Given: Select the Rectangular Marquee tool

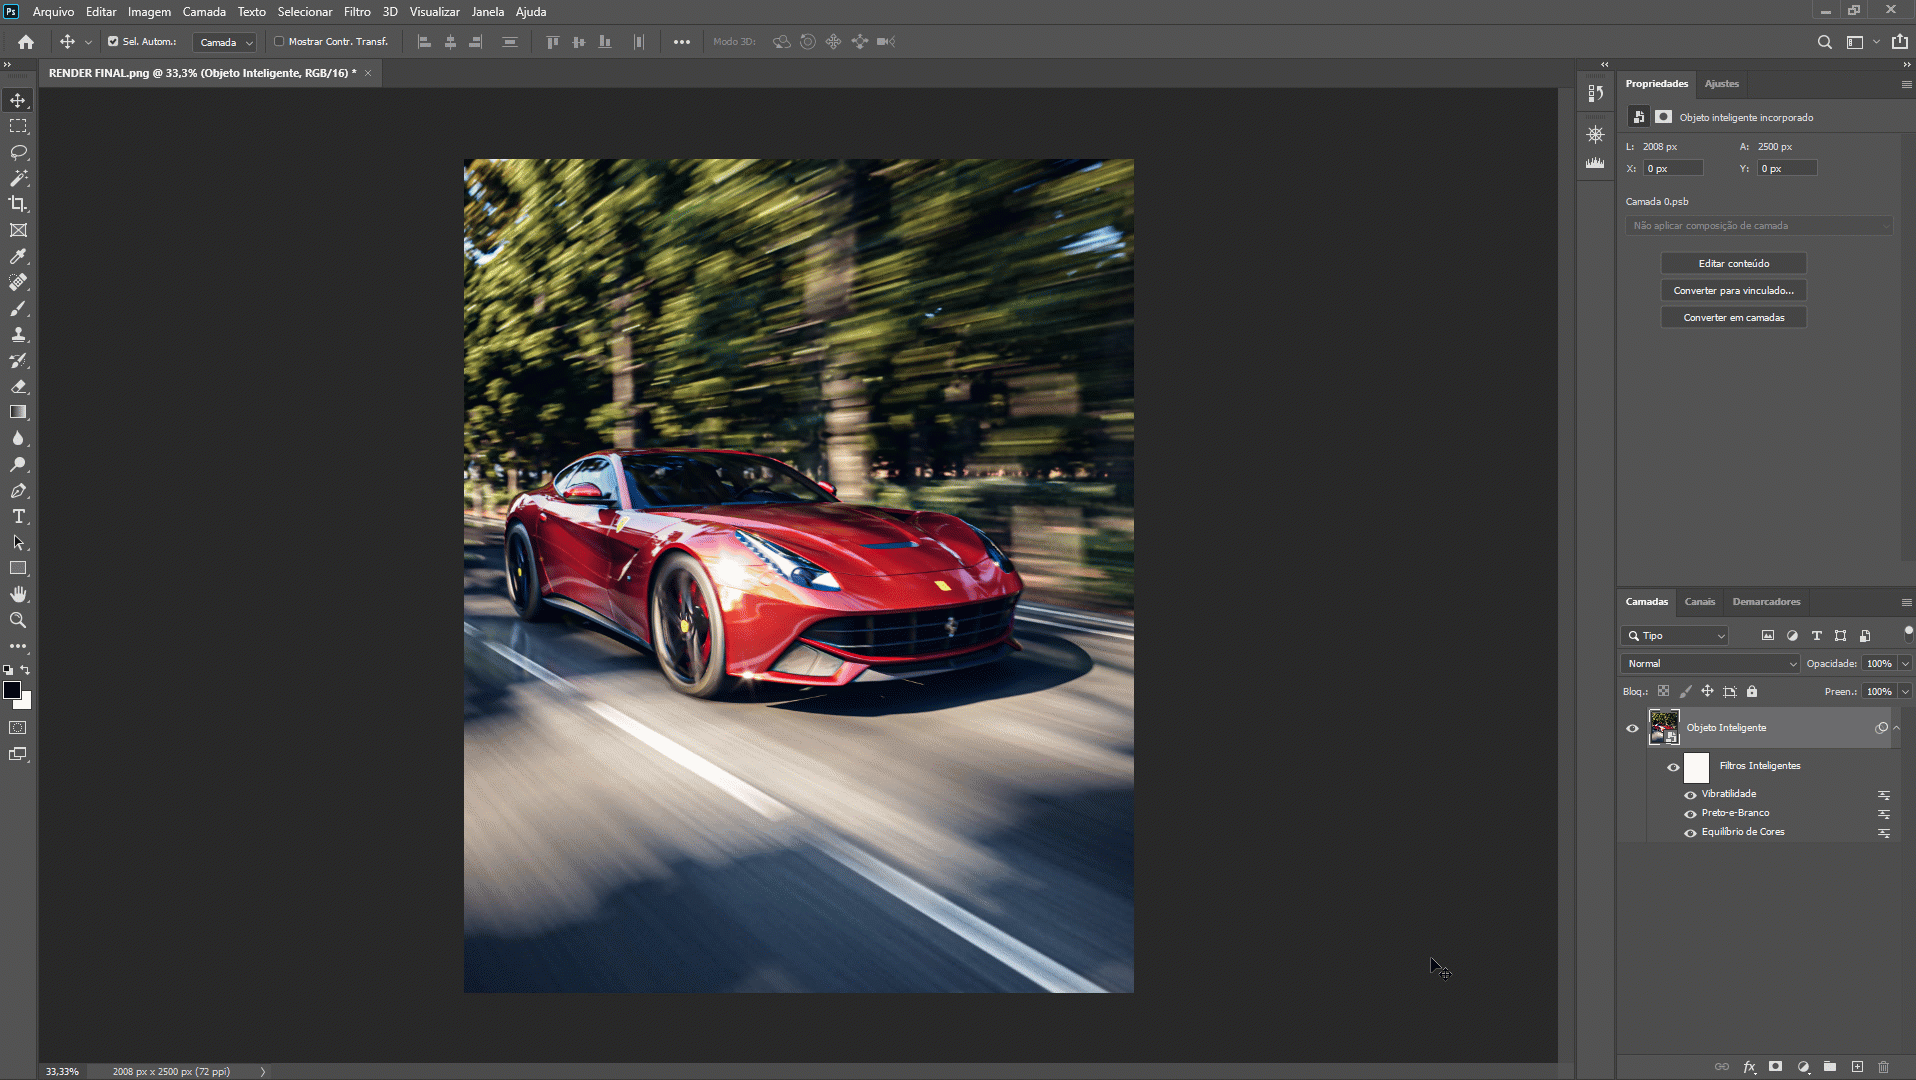Looking at the screenshot, I should (18, 126).
